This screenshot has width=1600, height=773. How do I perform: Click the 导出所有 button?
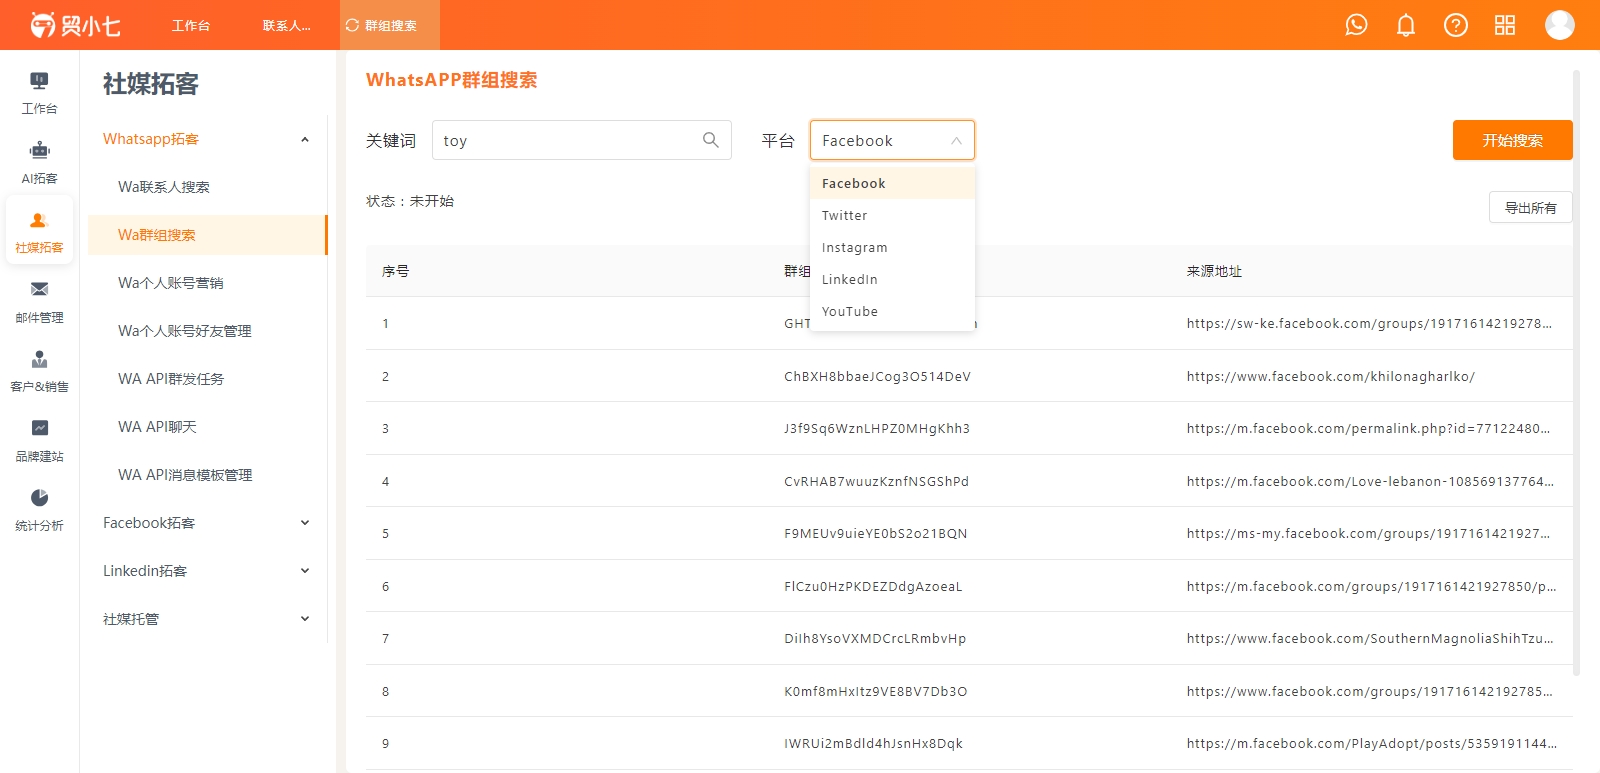(x=1530, y=207)
